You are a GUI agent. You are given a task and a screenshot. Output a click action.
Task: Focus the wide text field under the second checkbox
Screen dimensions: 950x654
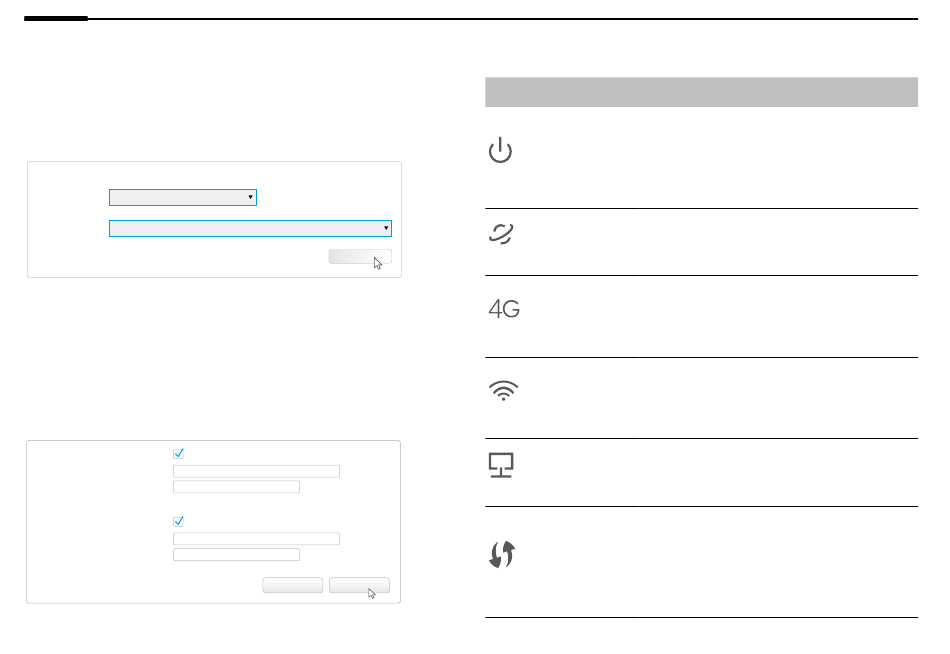coord(256,539)
